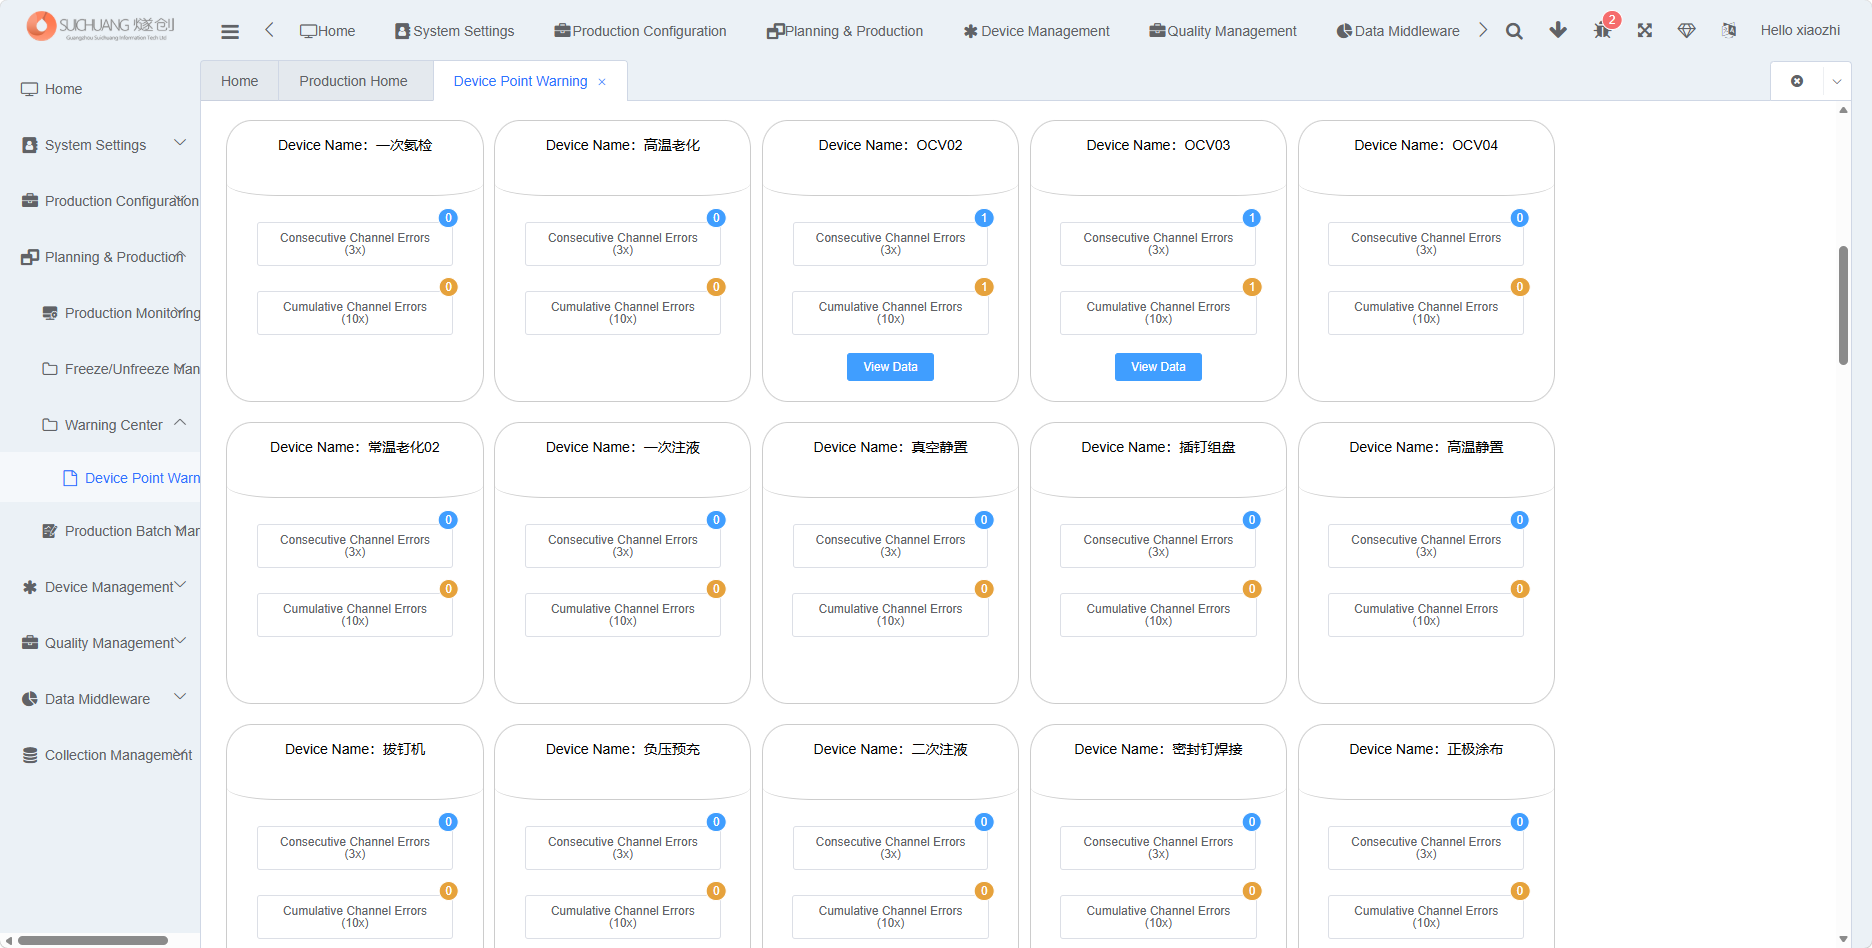Switch to the Home tab
1872x948 pixels.
tap(239, 81)
